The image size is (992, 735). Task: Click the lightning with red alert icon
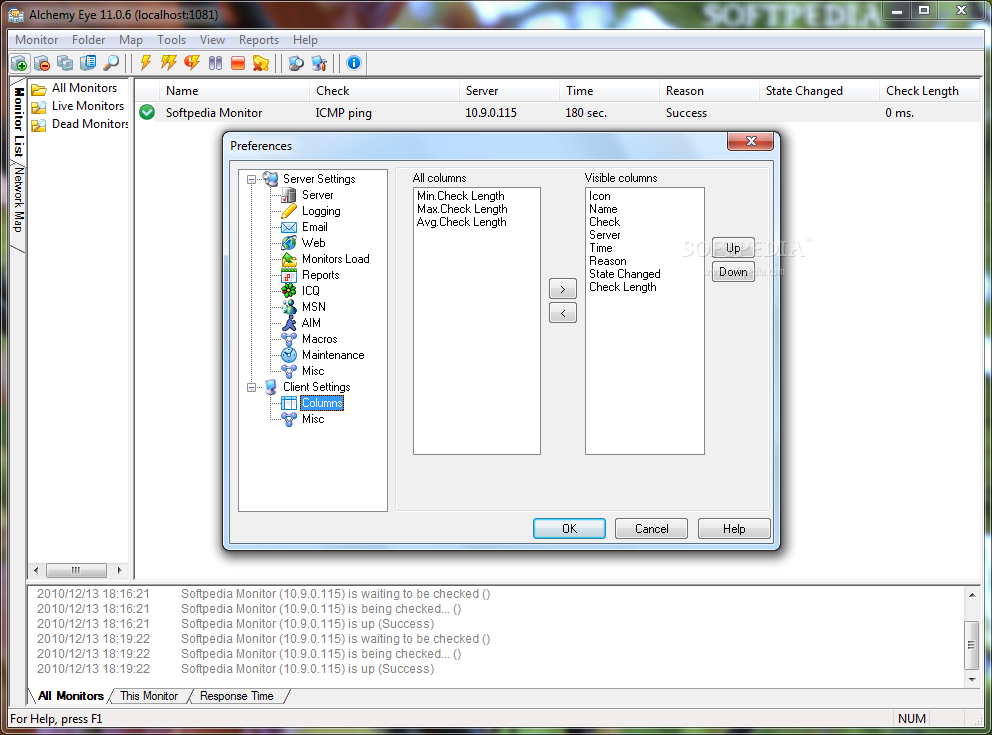[x=192, y=63]
